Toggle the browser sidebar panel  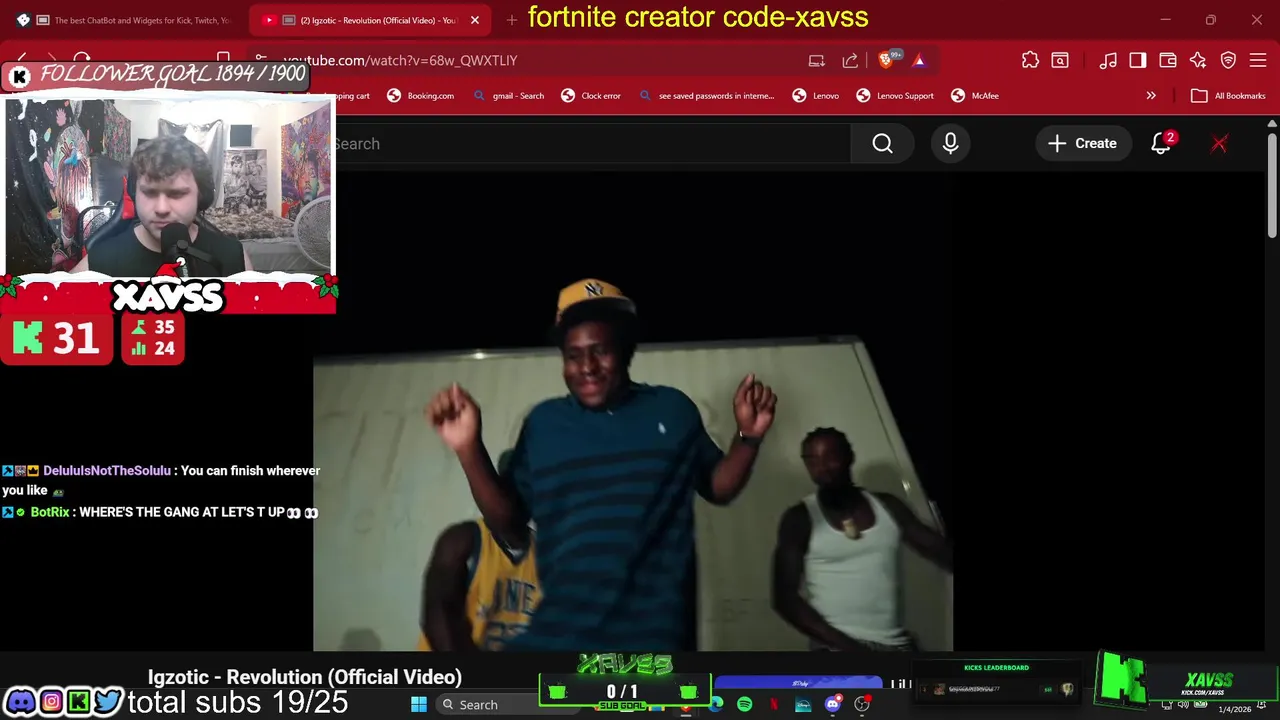(x=1138, y=61)
